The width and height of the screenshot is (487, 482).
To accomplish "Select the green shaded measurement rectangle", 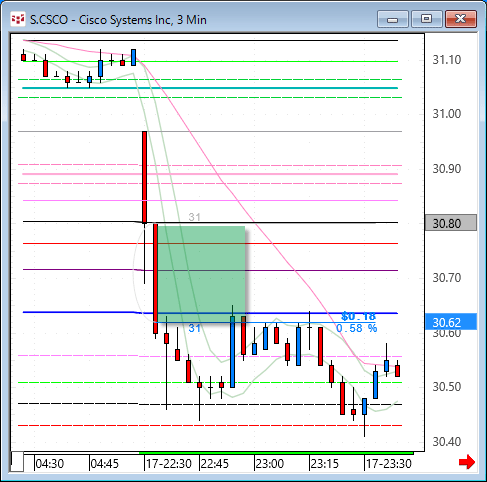I will click(x=201, y=274).
